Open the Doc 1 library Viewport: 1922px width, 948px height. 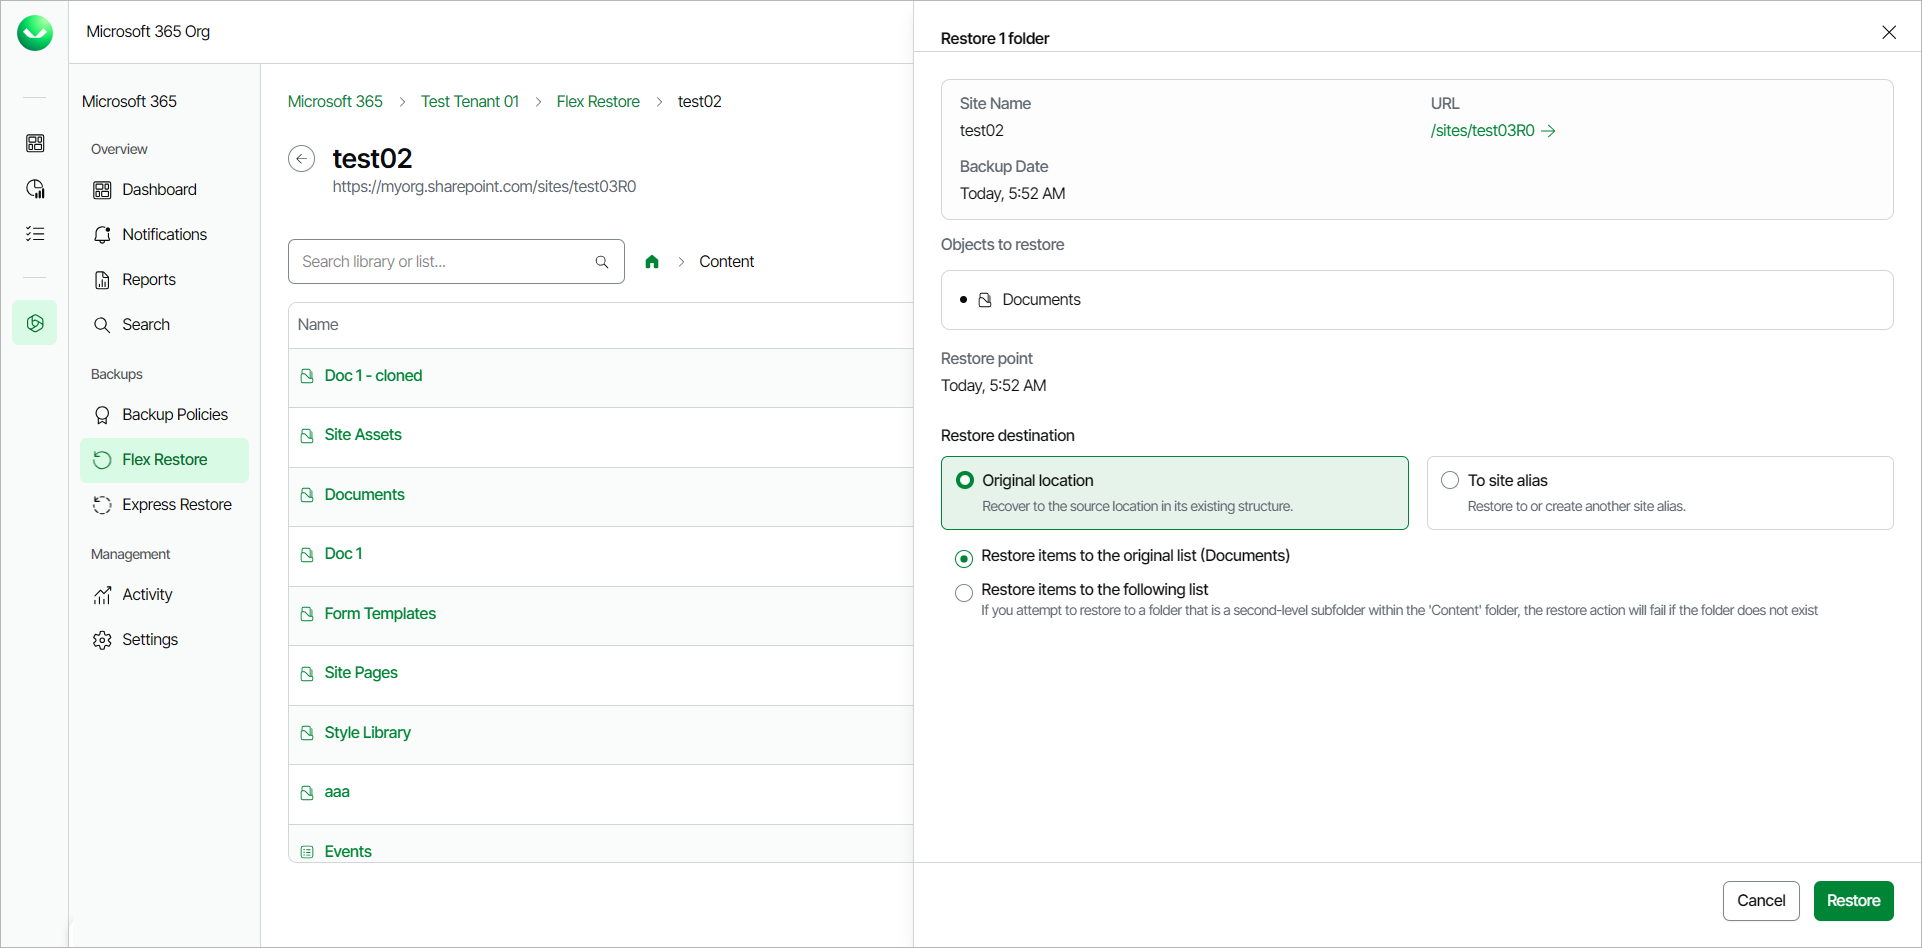(343, 553)
